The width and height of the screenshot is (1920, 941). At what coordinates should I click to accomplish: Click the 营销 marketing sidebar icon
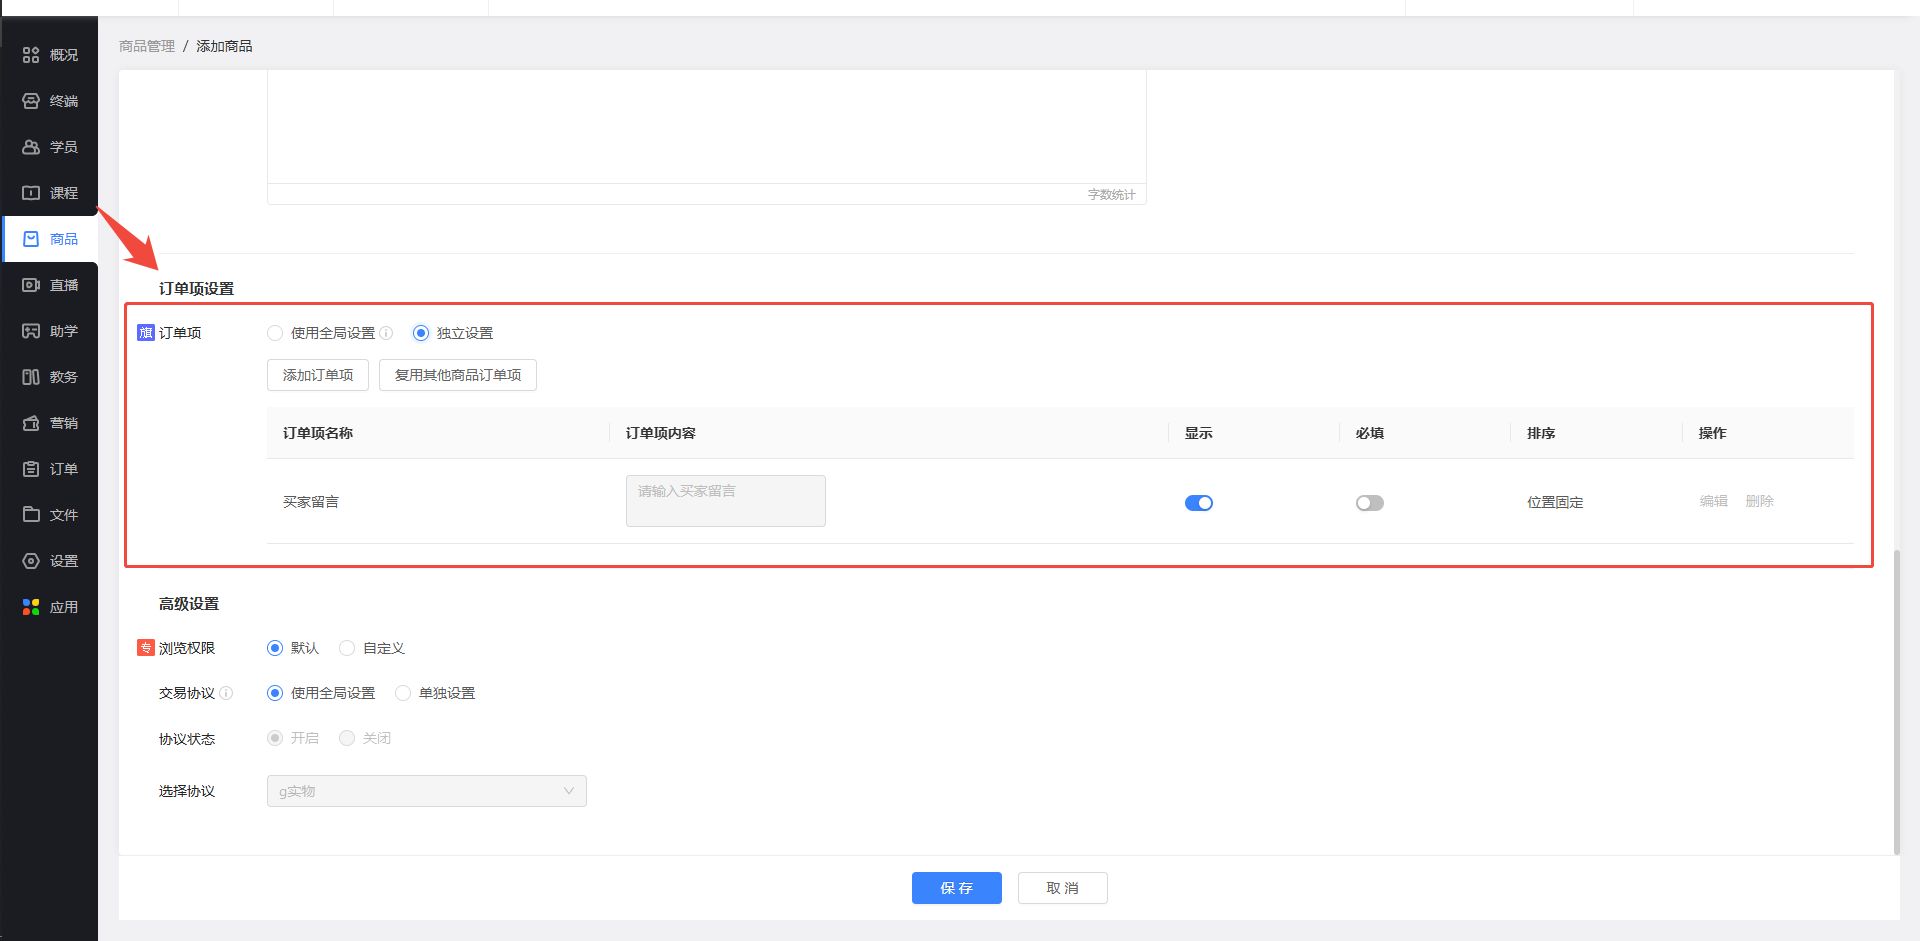tap(31, 423)
